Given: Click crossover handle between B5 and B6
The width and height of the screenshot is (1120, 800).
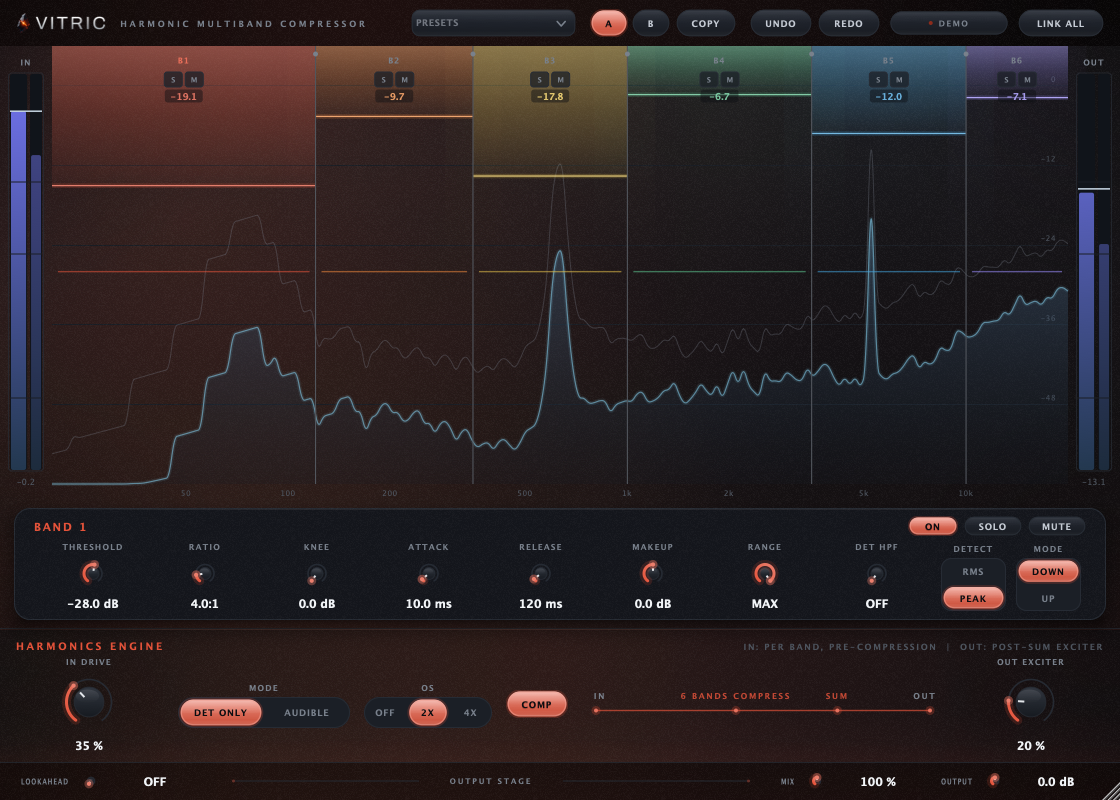Looking at the screenshot, I should pos(966,53).
